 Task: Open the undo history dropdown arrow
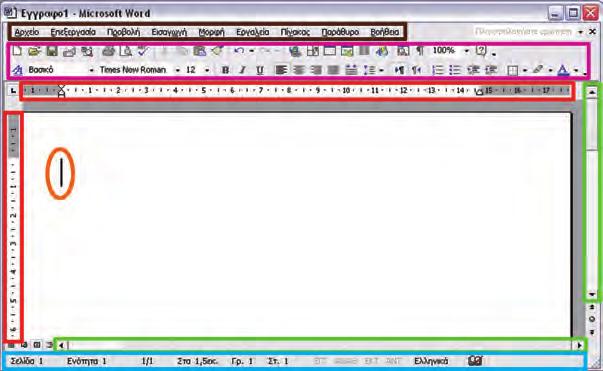pyautogui.click(x=252, y=51)
